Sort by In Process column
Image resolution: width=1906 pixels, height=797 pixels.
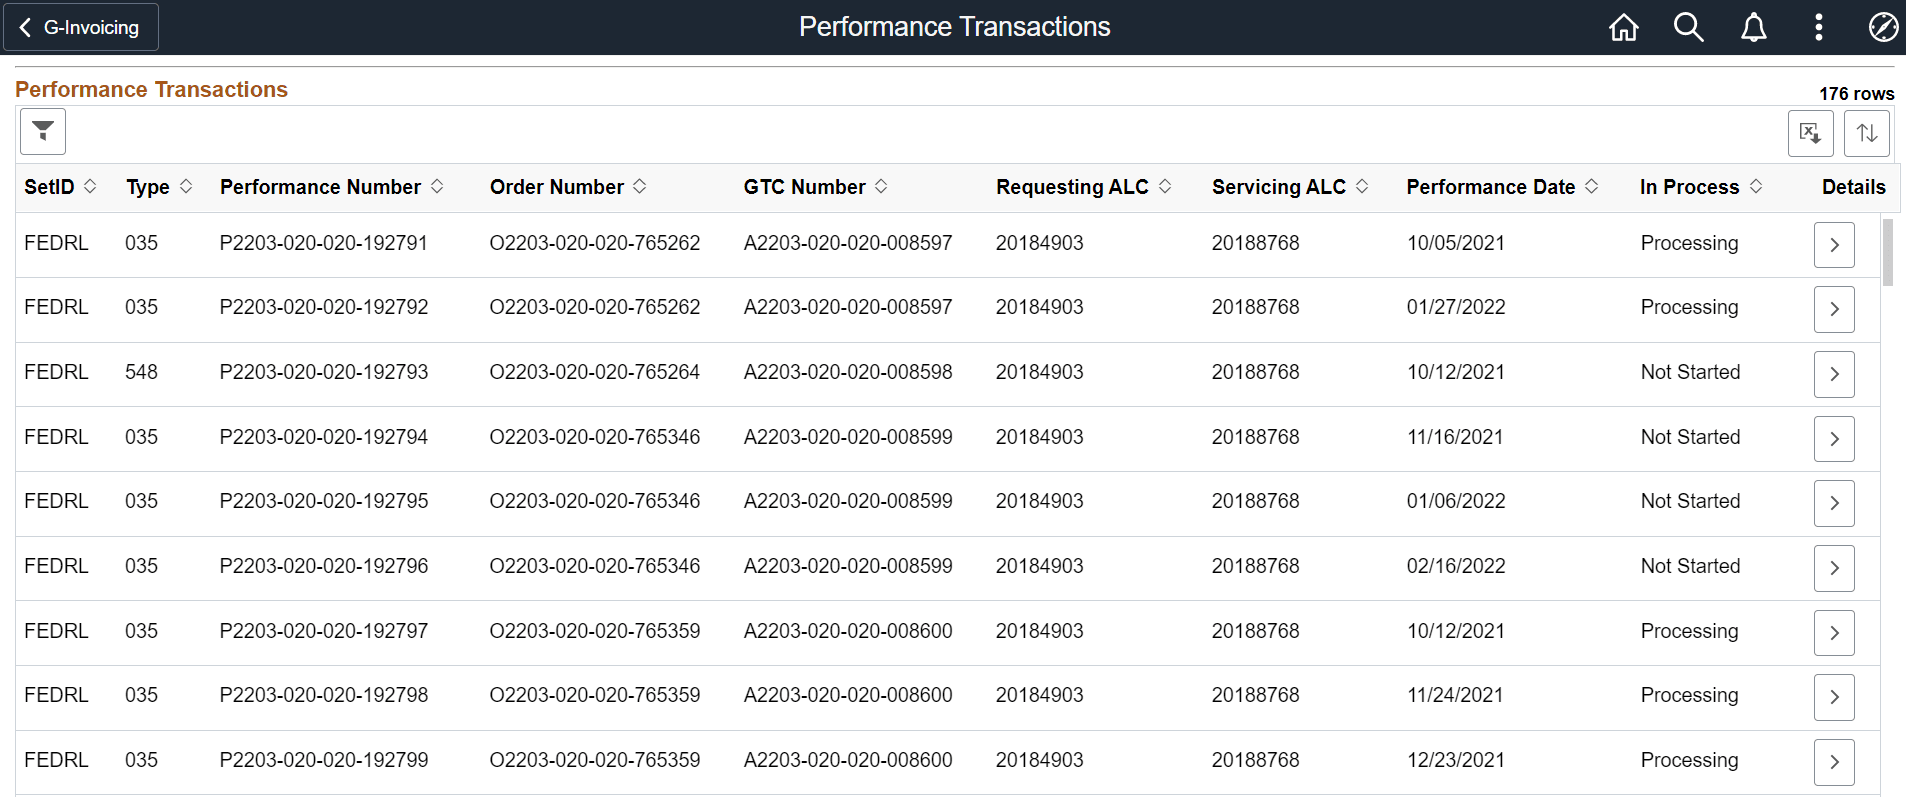point(1701,187)
